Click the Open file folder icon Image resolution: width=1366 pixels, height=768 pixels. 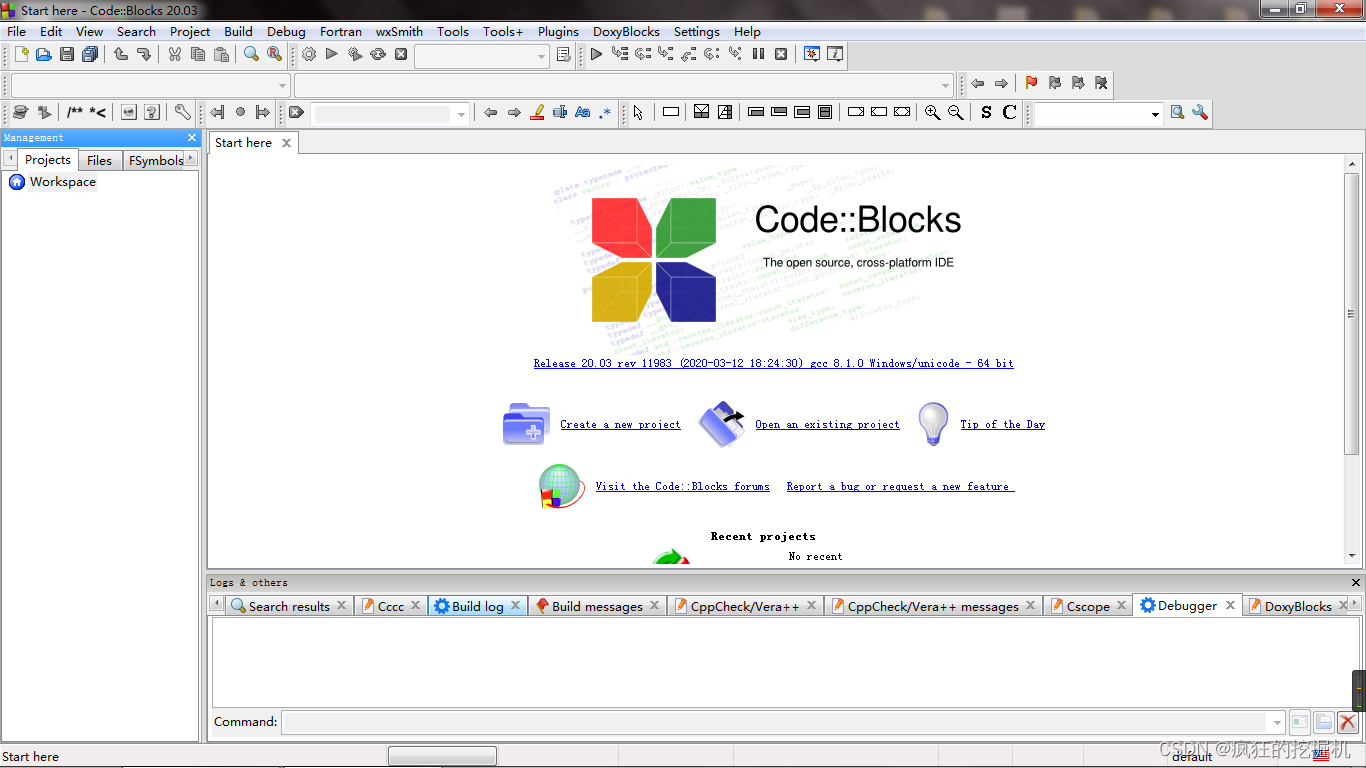coord(44,54)
